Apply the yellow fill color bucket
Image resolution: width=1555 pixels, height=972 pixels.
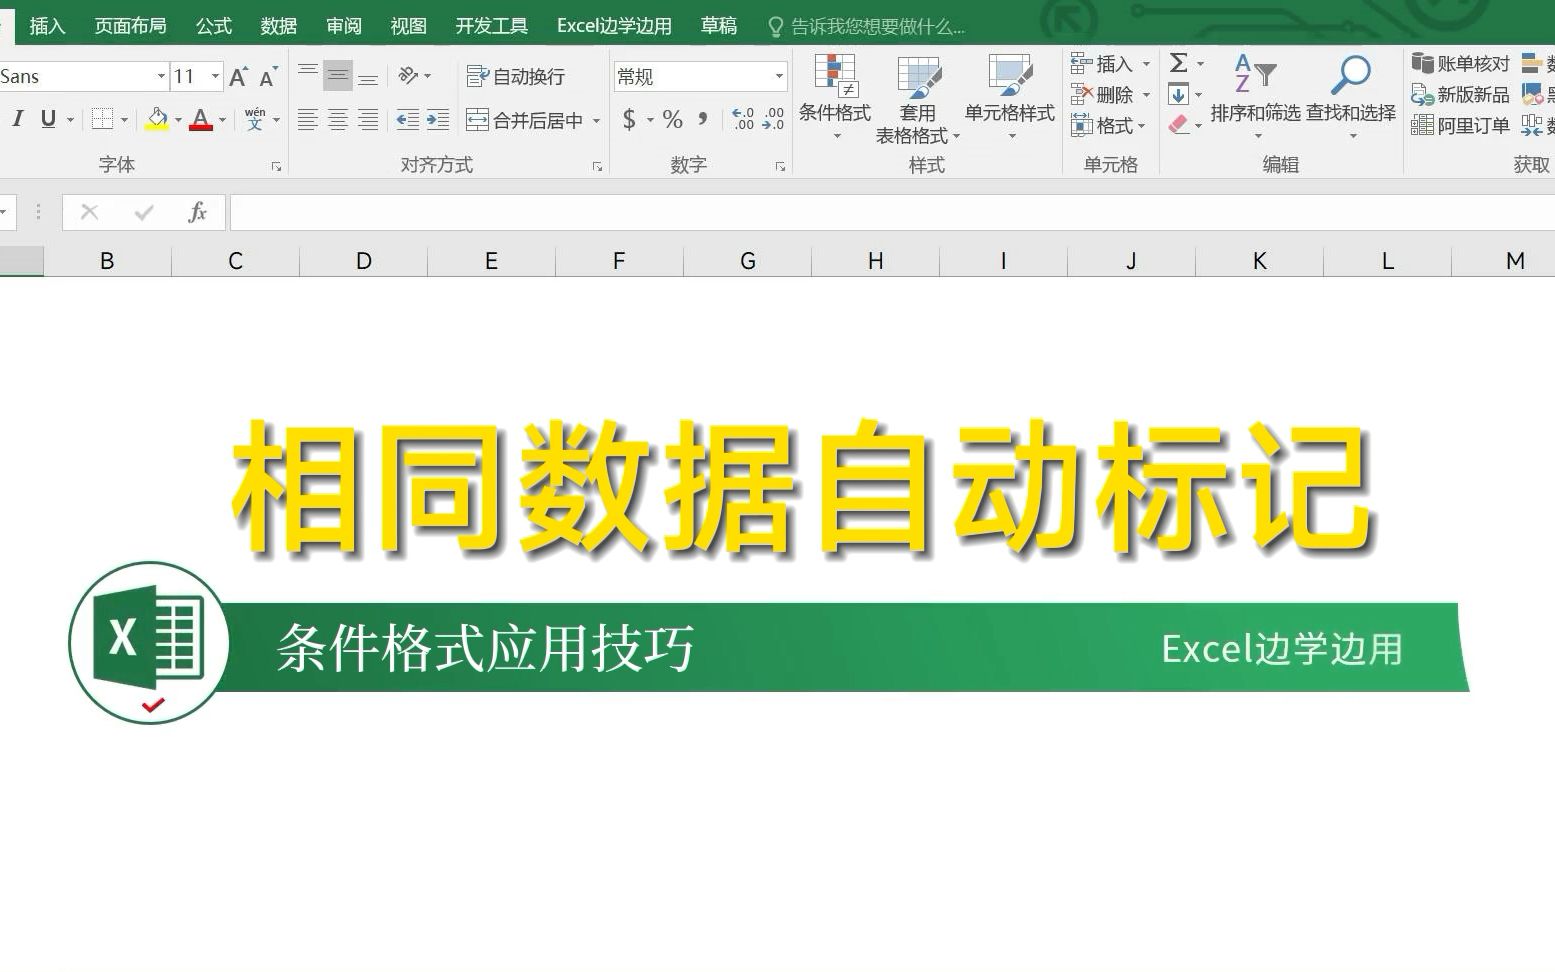(x=157, y=119)
